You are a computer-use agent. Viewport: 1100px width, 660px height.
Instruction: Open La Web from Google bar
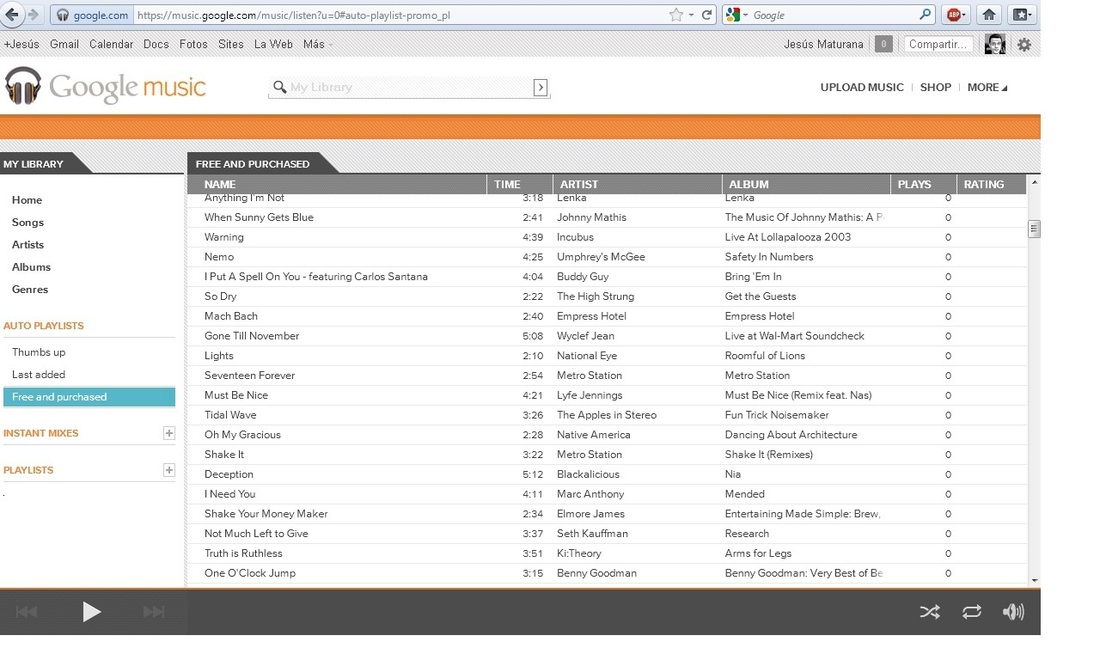[273, 44]
